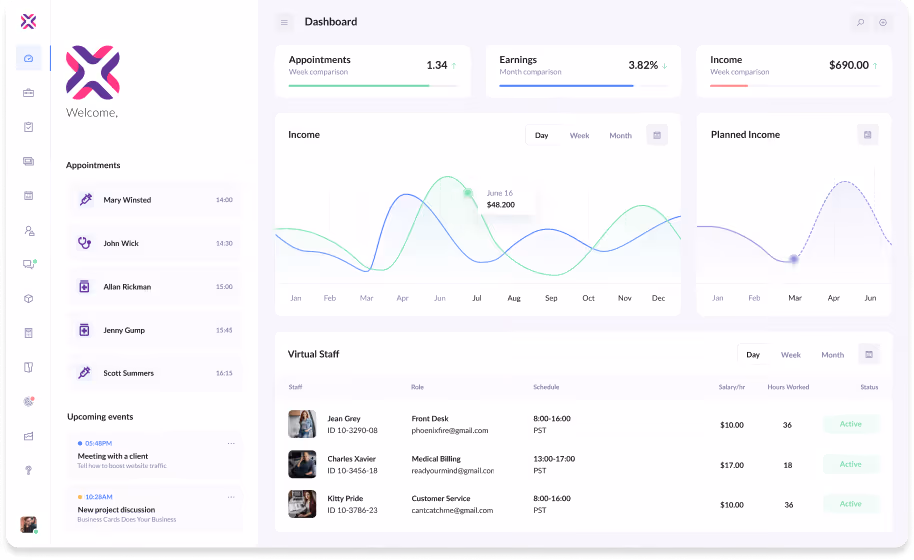Open options for New project discussion event

(231, 497)
